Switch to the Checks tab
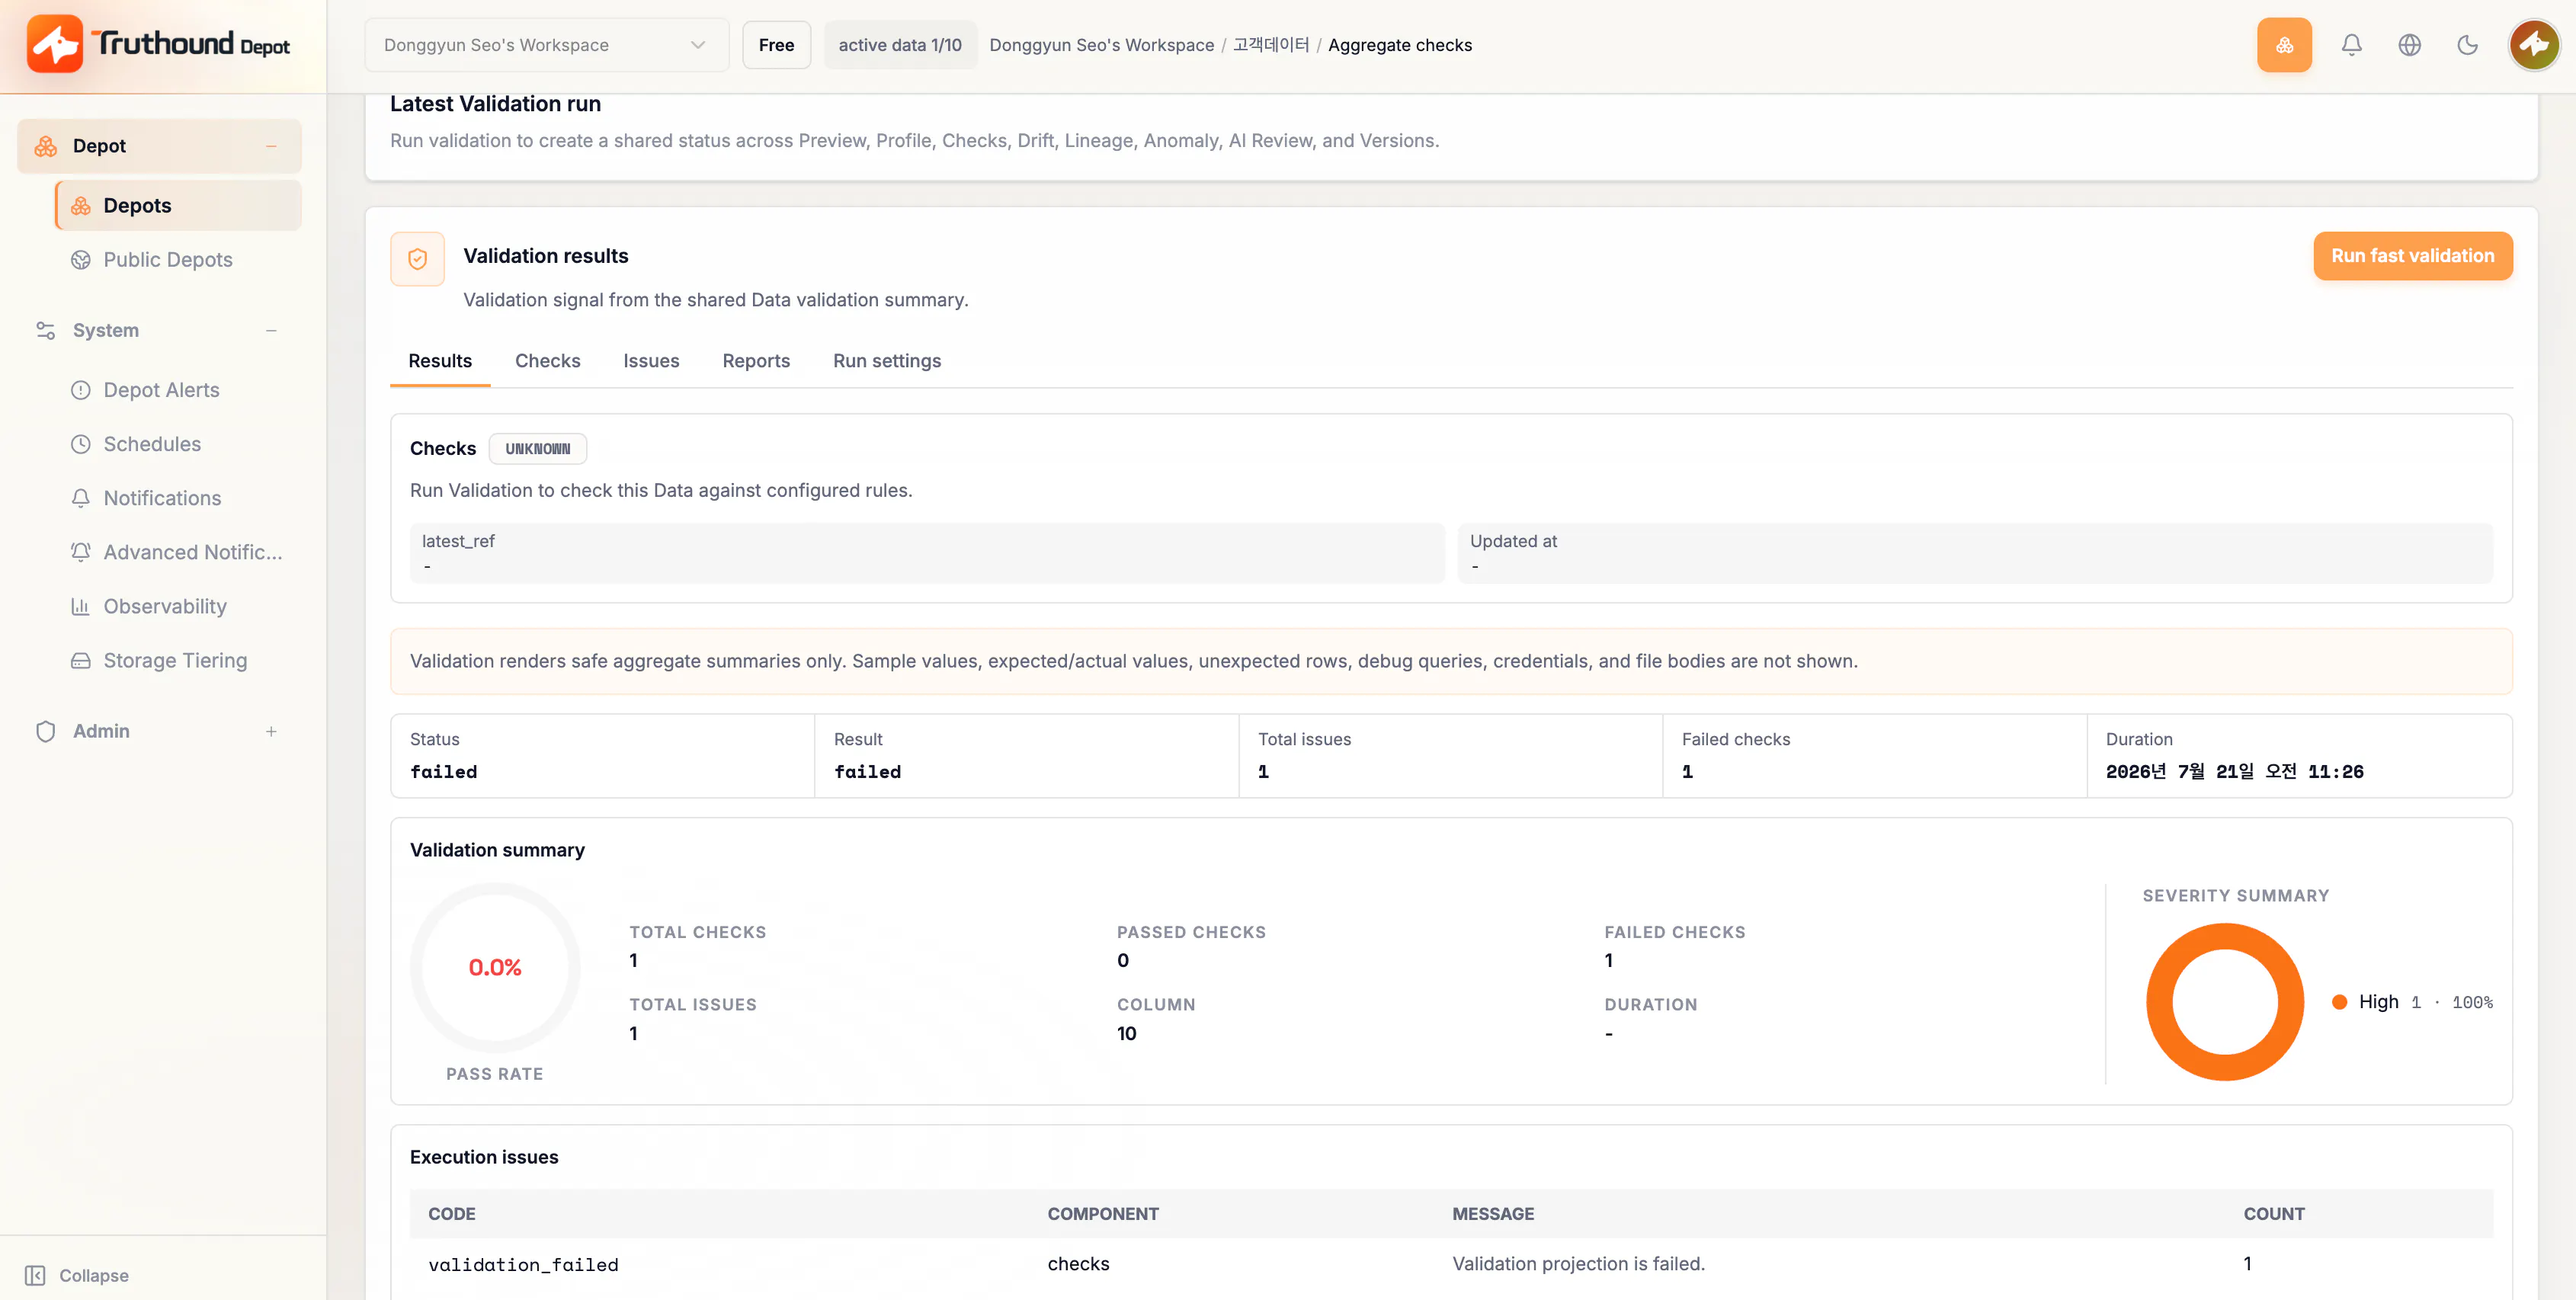2576x1300 pixels. click(547, 361)
